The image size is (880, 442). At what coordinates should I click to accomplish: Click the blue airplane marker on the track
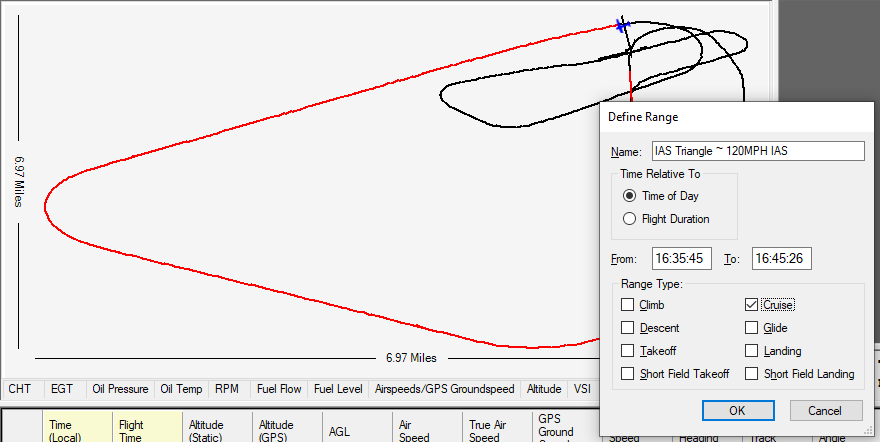coord(622,25)
